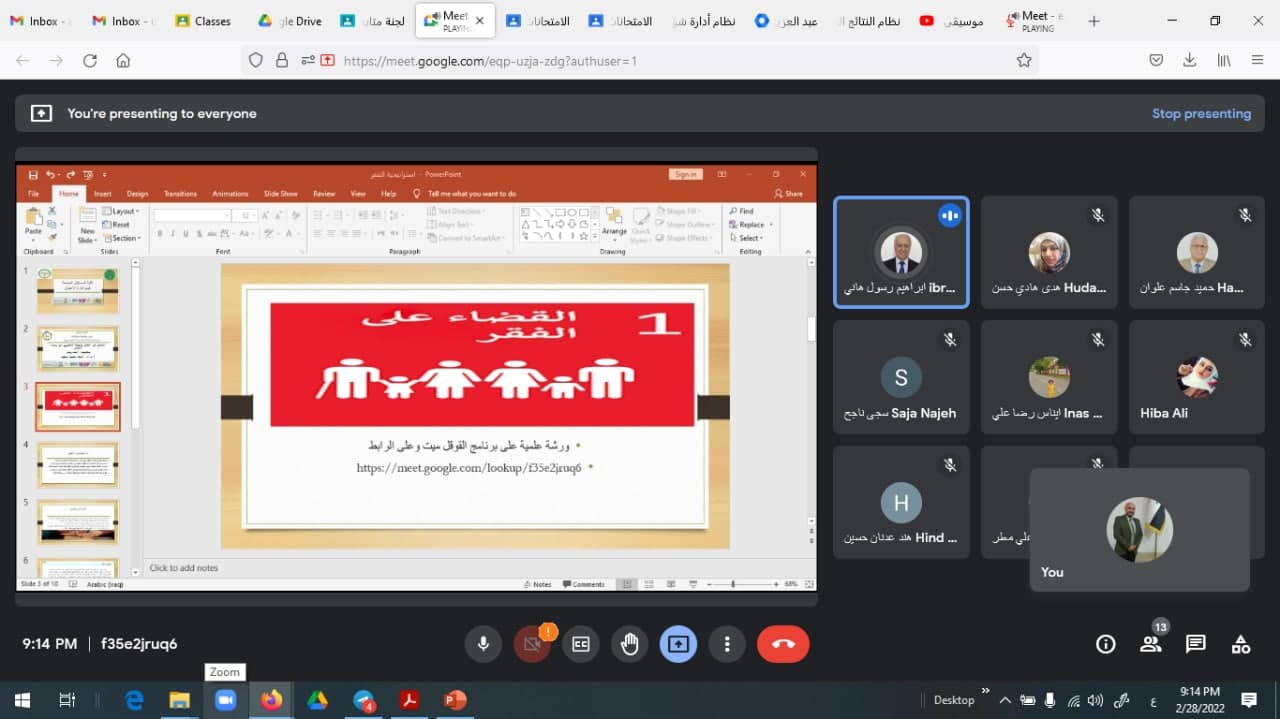Open meeting details info icon

tap(1105, 645)
